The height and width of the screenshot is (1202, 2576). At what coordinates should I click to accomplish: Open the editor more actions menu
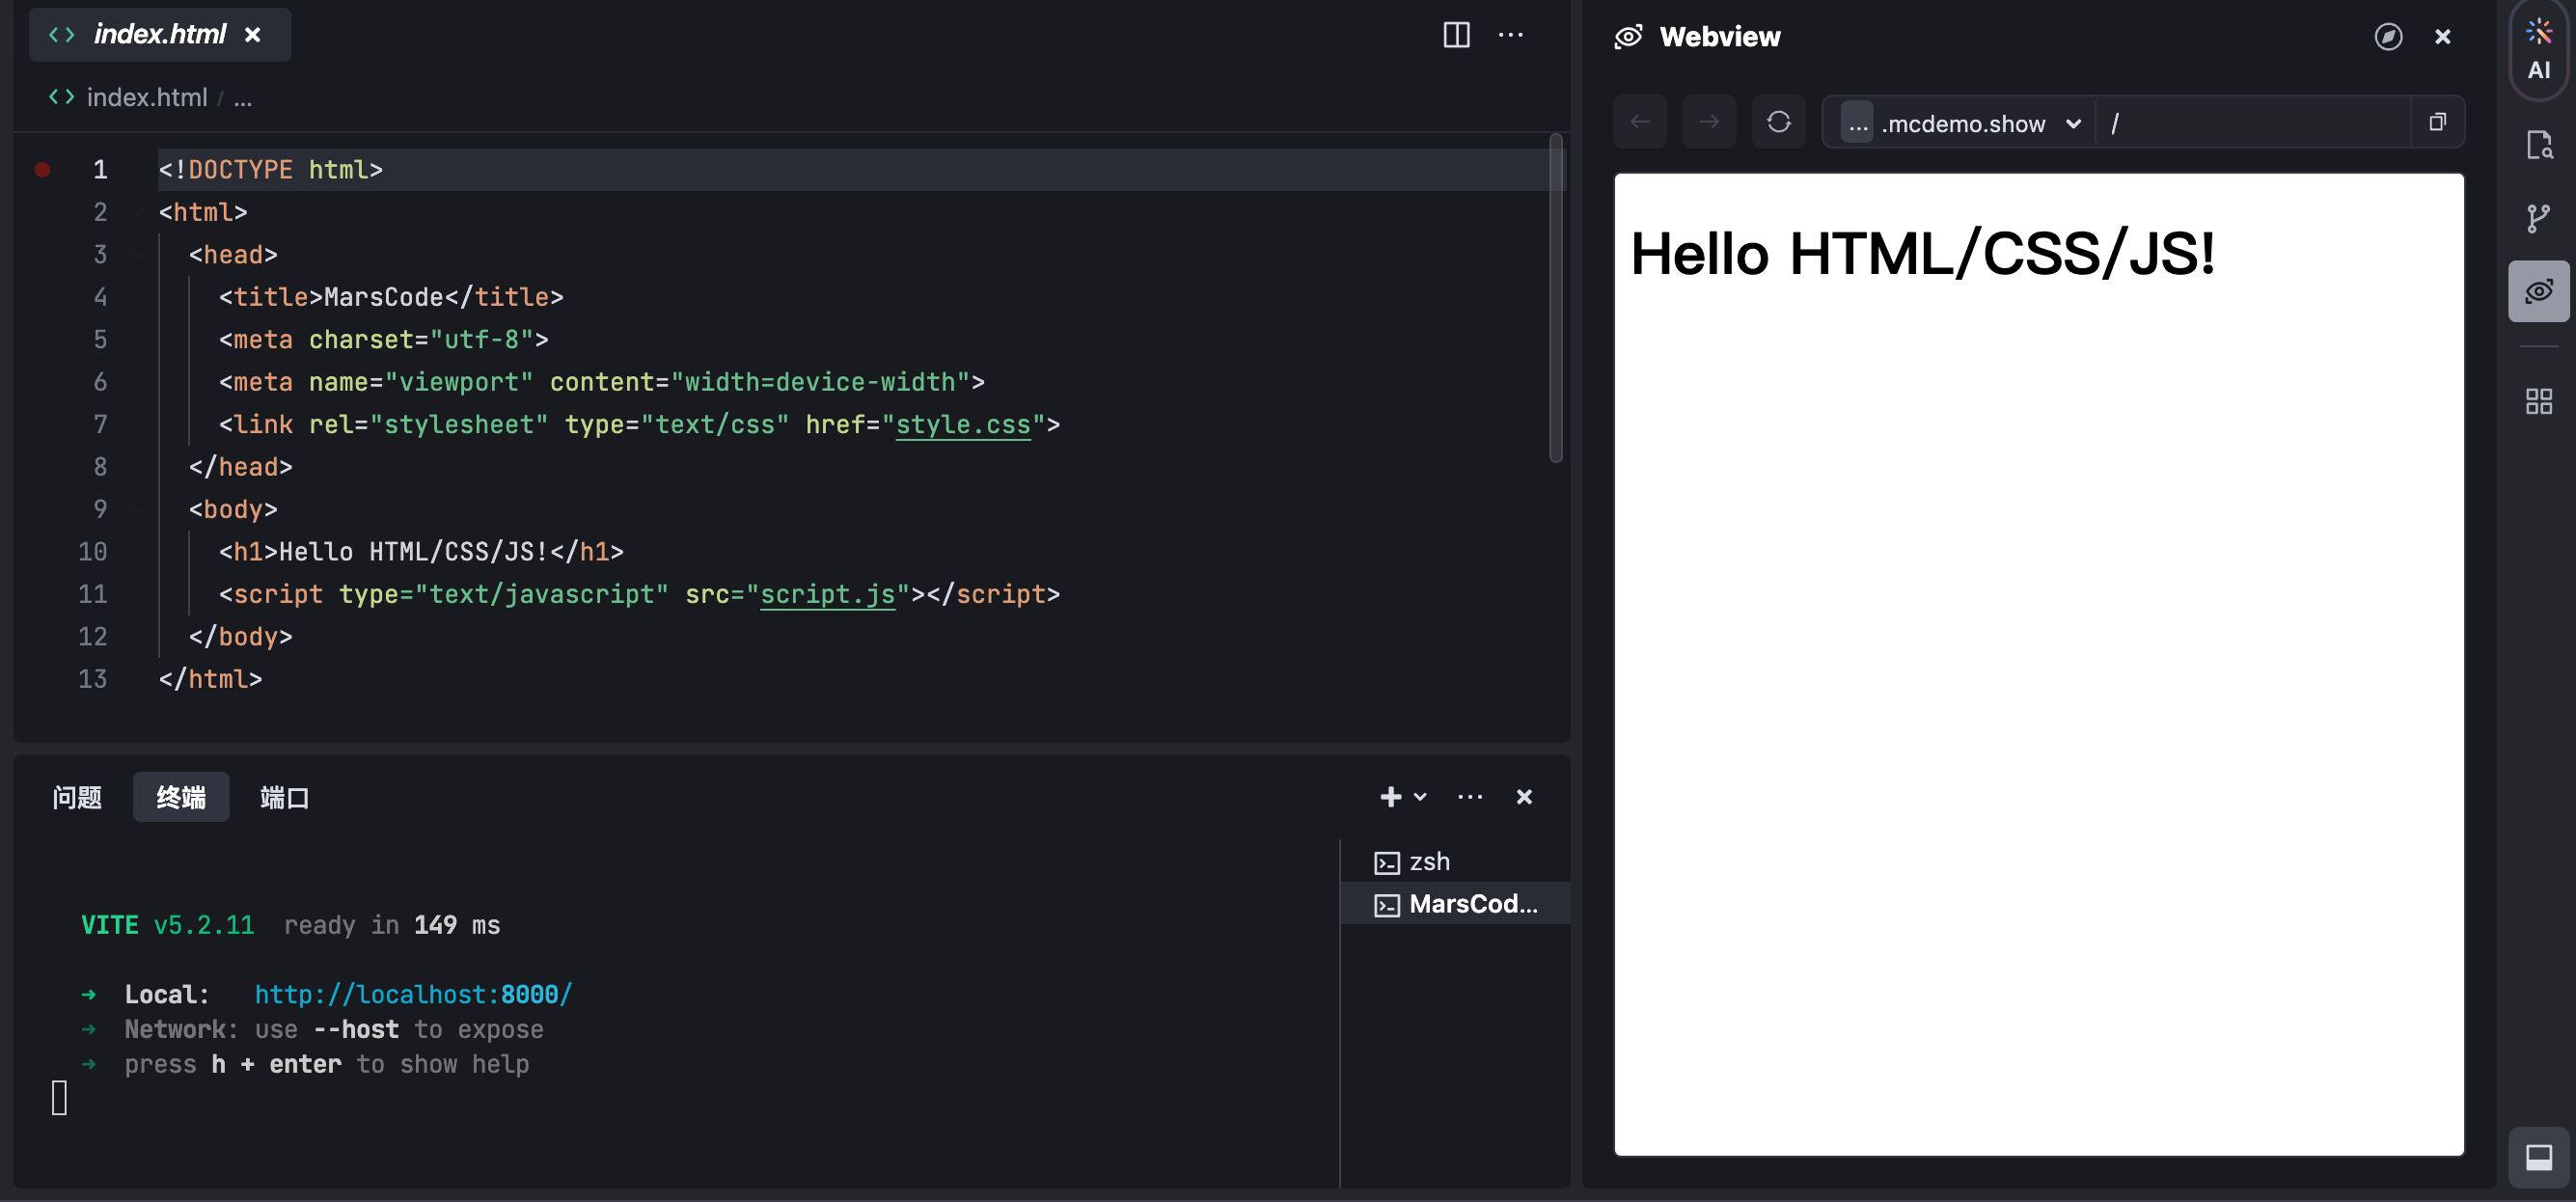coord(1512,35)
